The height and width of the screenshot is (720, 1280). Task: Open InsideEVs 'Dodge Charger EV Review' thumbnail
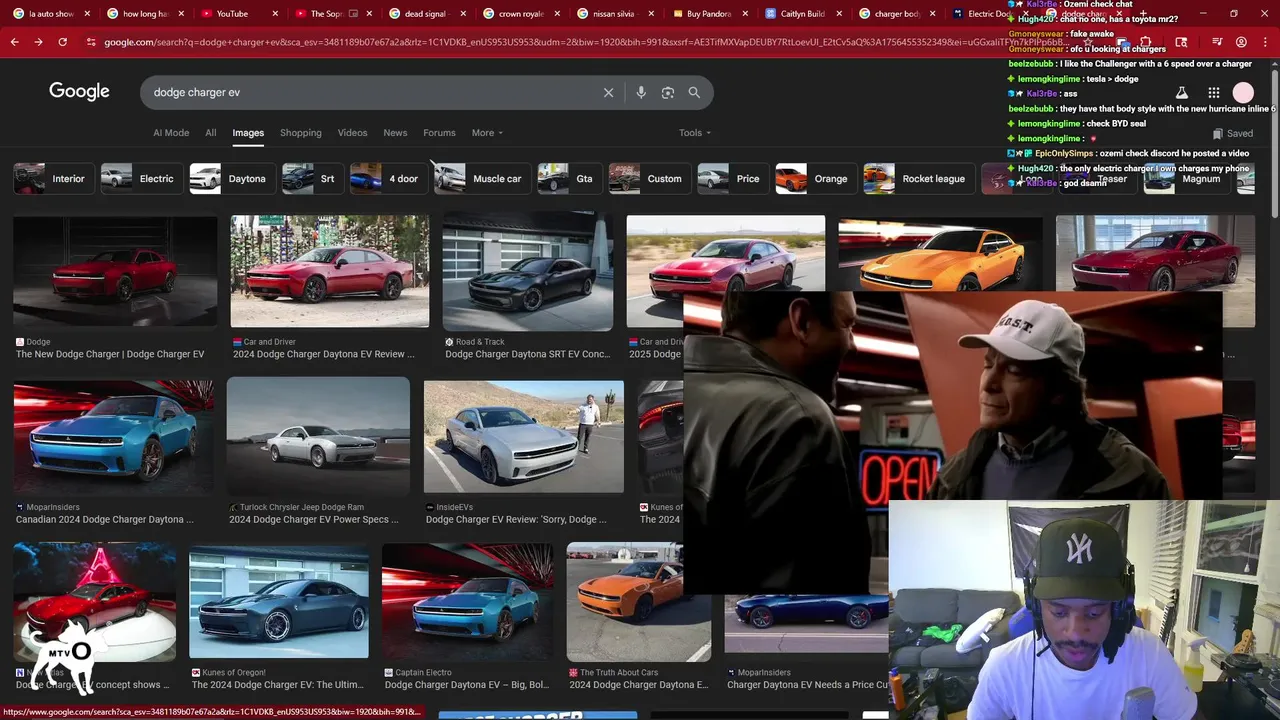click(524, 437)
